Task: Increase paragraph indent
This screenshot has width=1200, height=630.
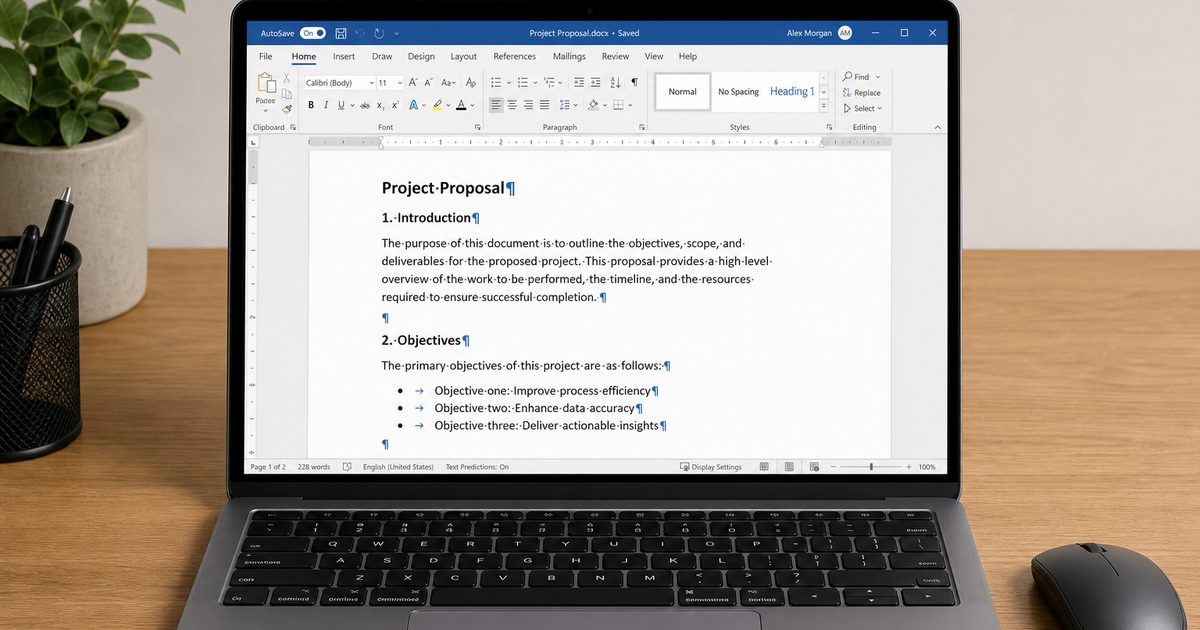Action: (595, 82)
